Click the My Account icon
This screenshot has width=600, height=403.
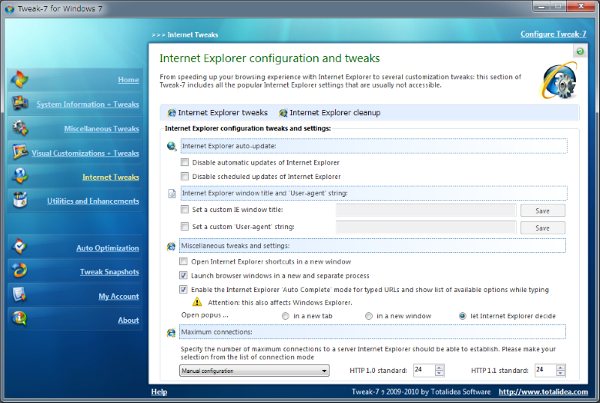20,295
